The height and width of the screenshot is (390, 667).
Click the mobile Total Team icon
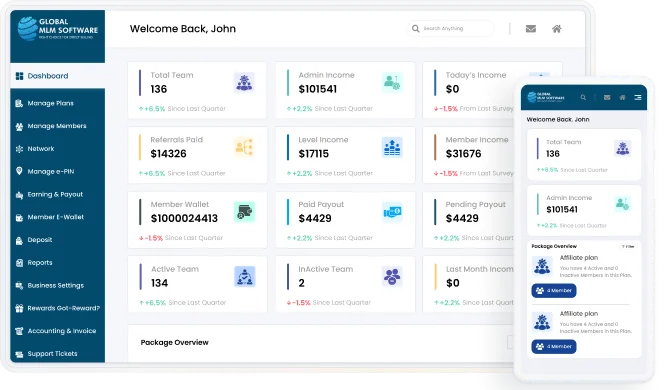pos(623,148)
